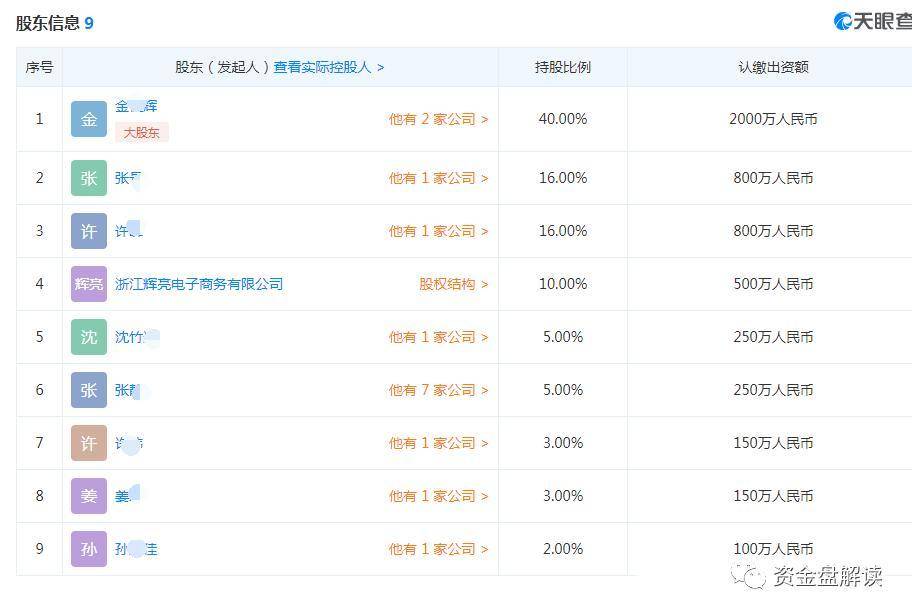
Task: Select 5.00% cell in row 5 沈
Action: point(562,337)
